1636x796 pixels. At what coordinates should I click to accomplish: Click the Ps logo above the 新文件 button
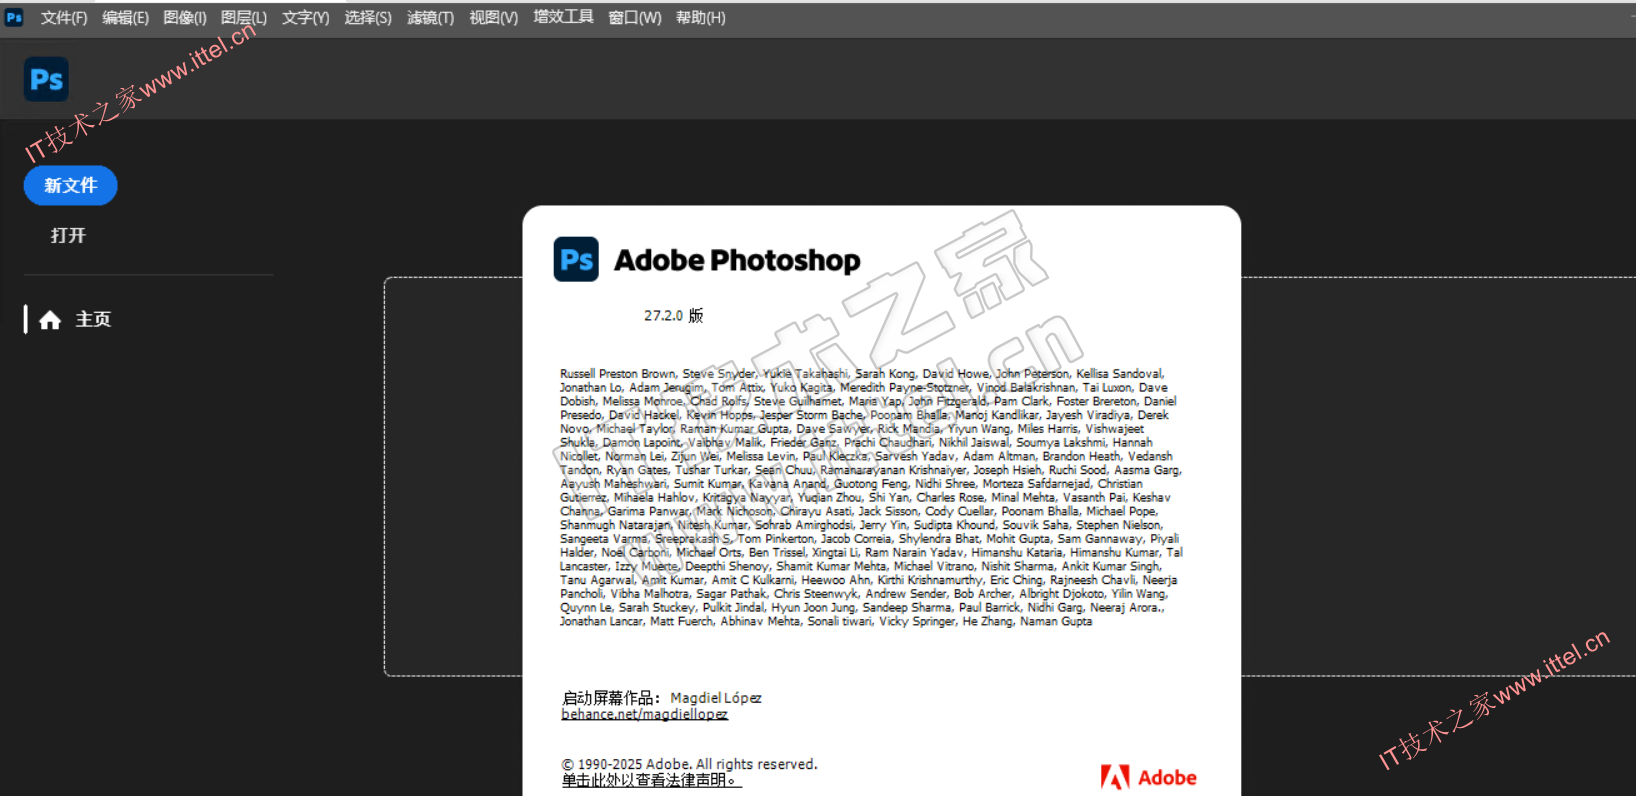[x=46, y=79]
